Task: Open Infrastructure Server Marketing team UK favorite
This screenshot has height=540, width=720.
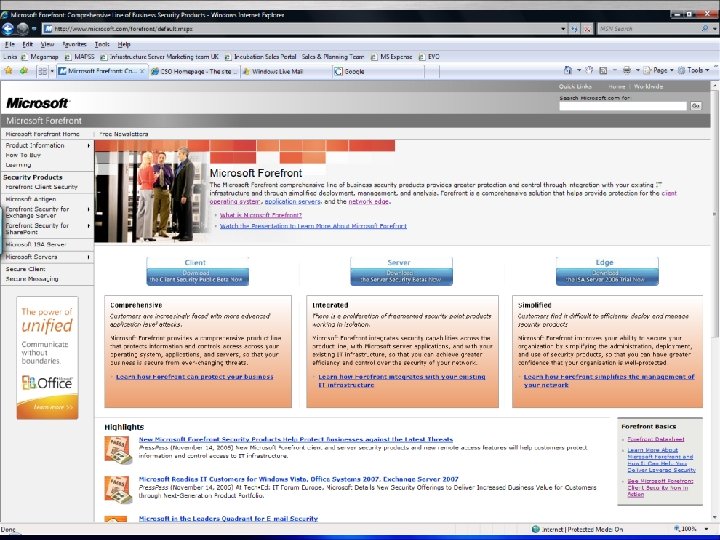Action: point(160,56)
